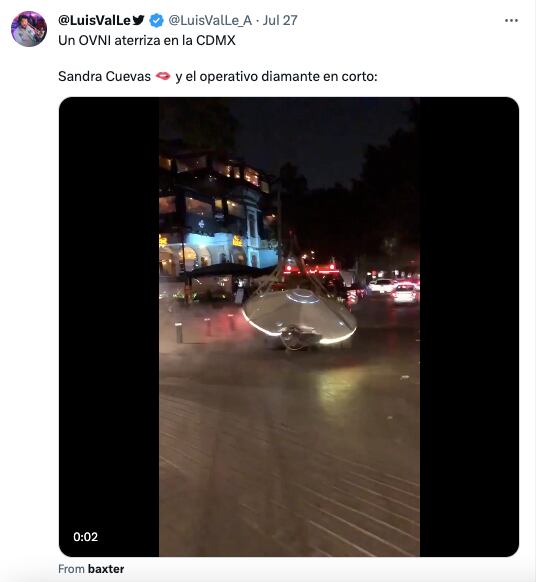536x582 pixels.
Task: Click the red lips emoji in the tweet
Action: coord(163,76)
